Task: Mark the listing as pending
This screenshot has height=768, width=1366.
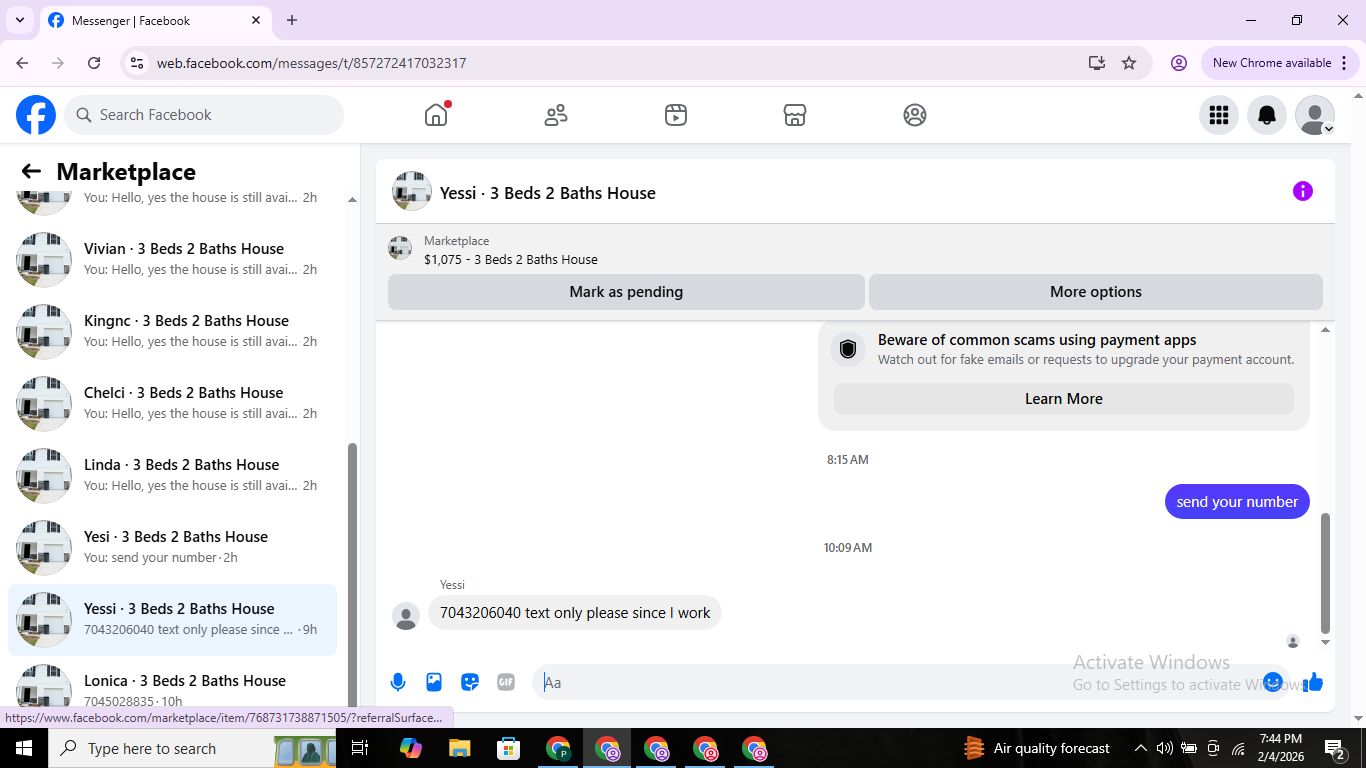Action: (626, 292)
